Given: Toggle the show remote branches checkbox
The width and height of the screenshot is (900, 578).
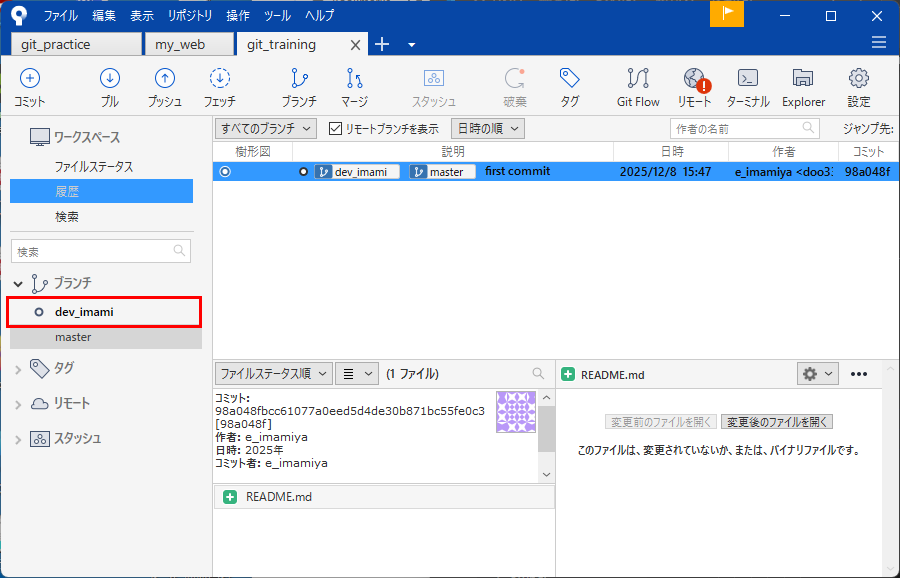Looking at the screenshot, I should click(x=336, y=129).
